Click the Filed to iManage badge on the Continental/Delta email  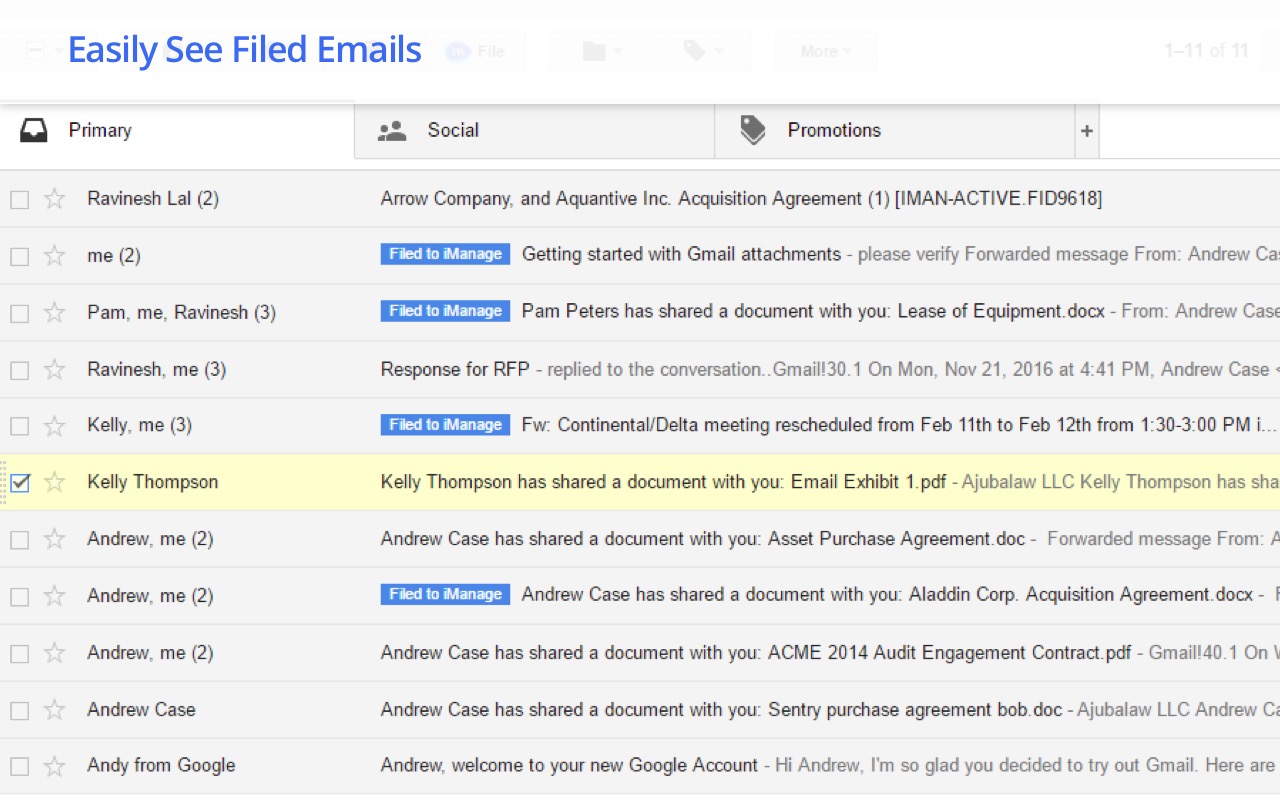(x=444, y=424)
